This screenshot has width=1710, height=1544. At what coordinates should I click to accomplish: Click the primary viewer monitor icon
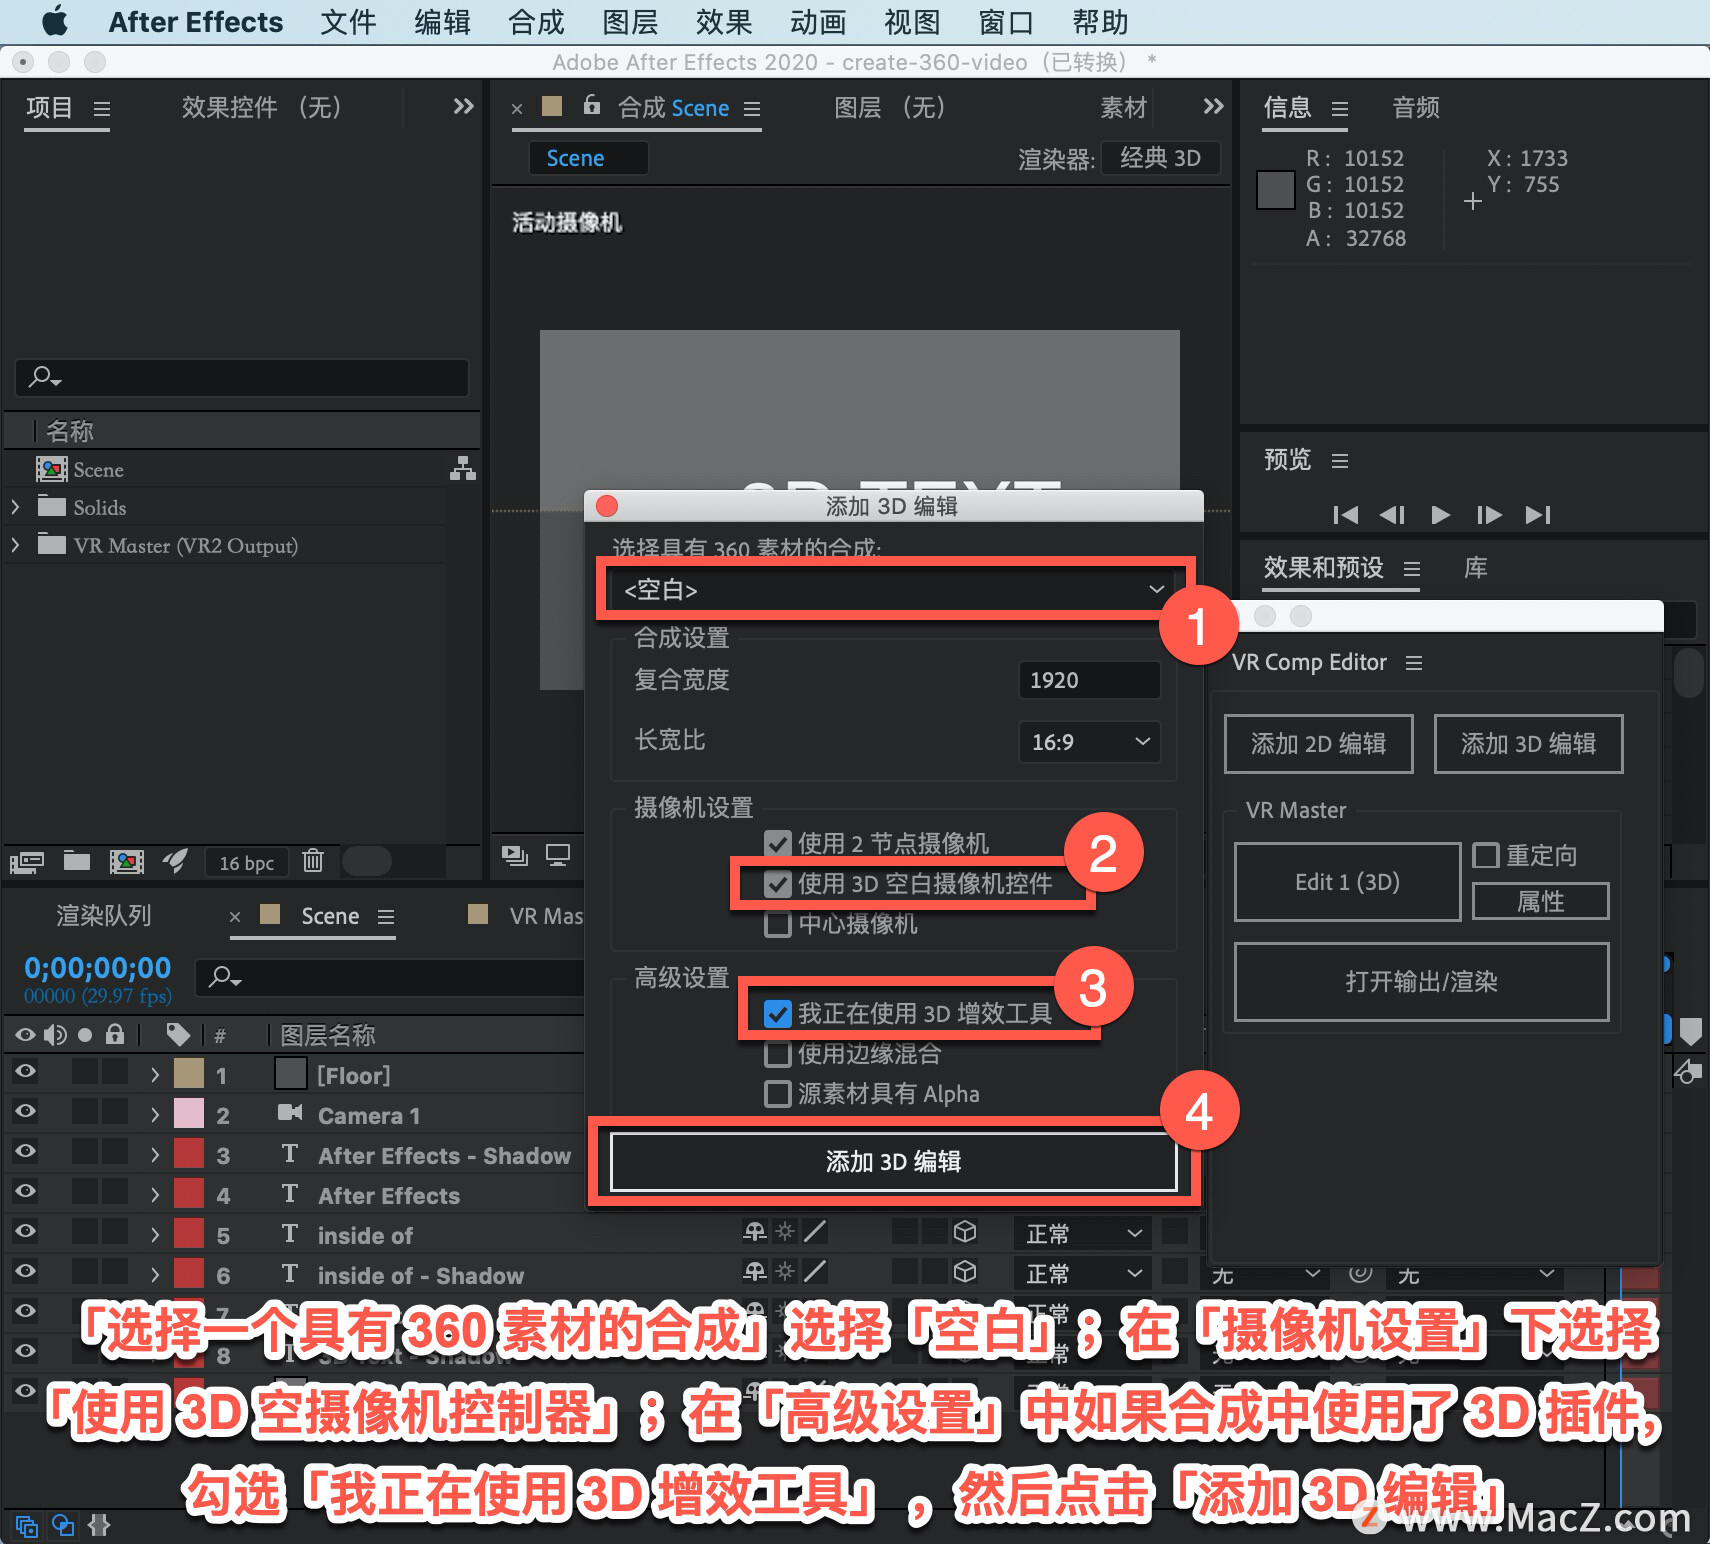(x=558, y=855)
